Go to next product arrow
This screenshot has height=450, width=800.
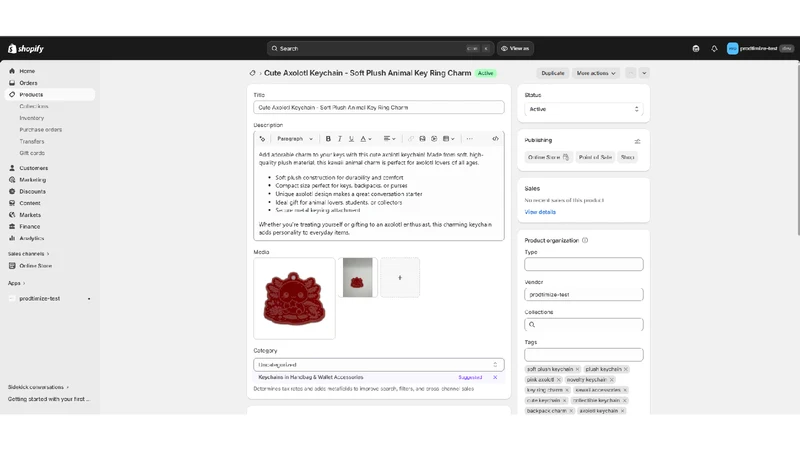coord(644,73)
